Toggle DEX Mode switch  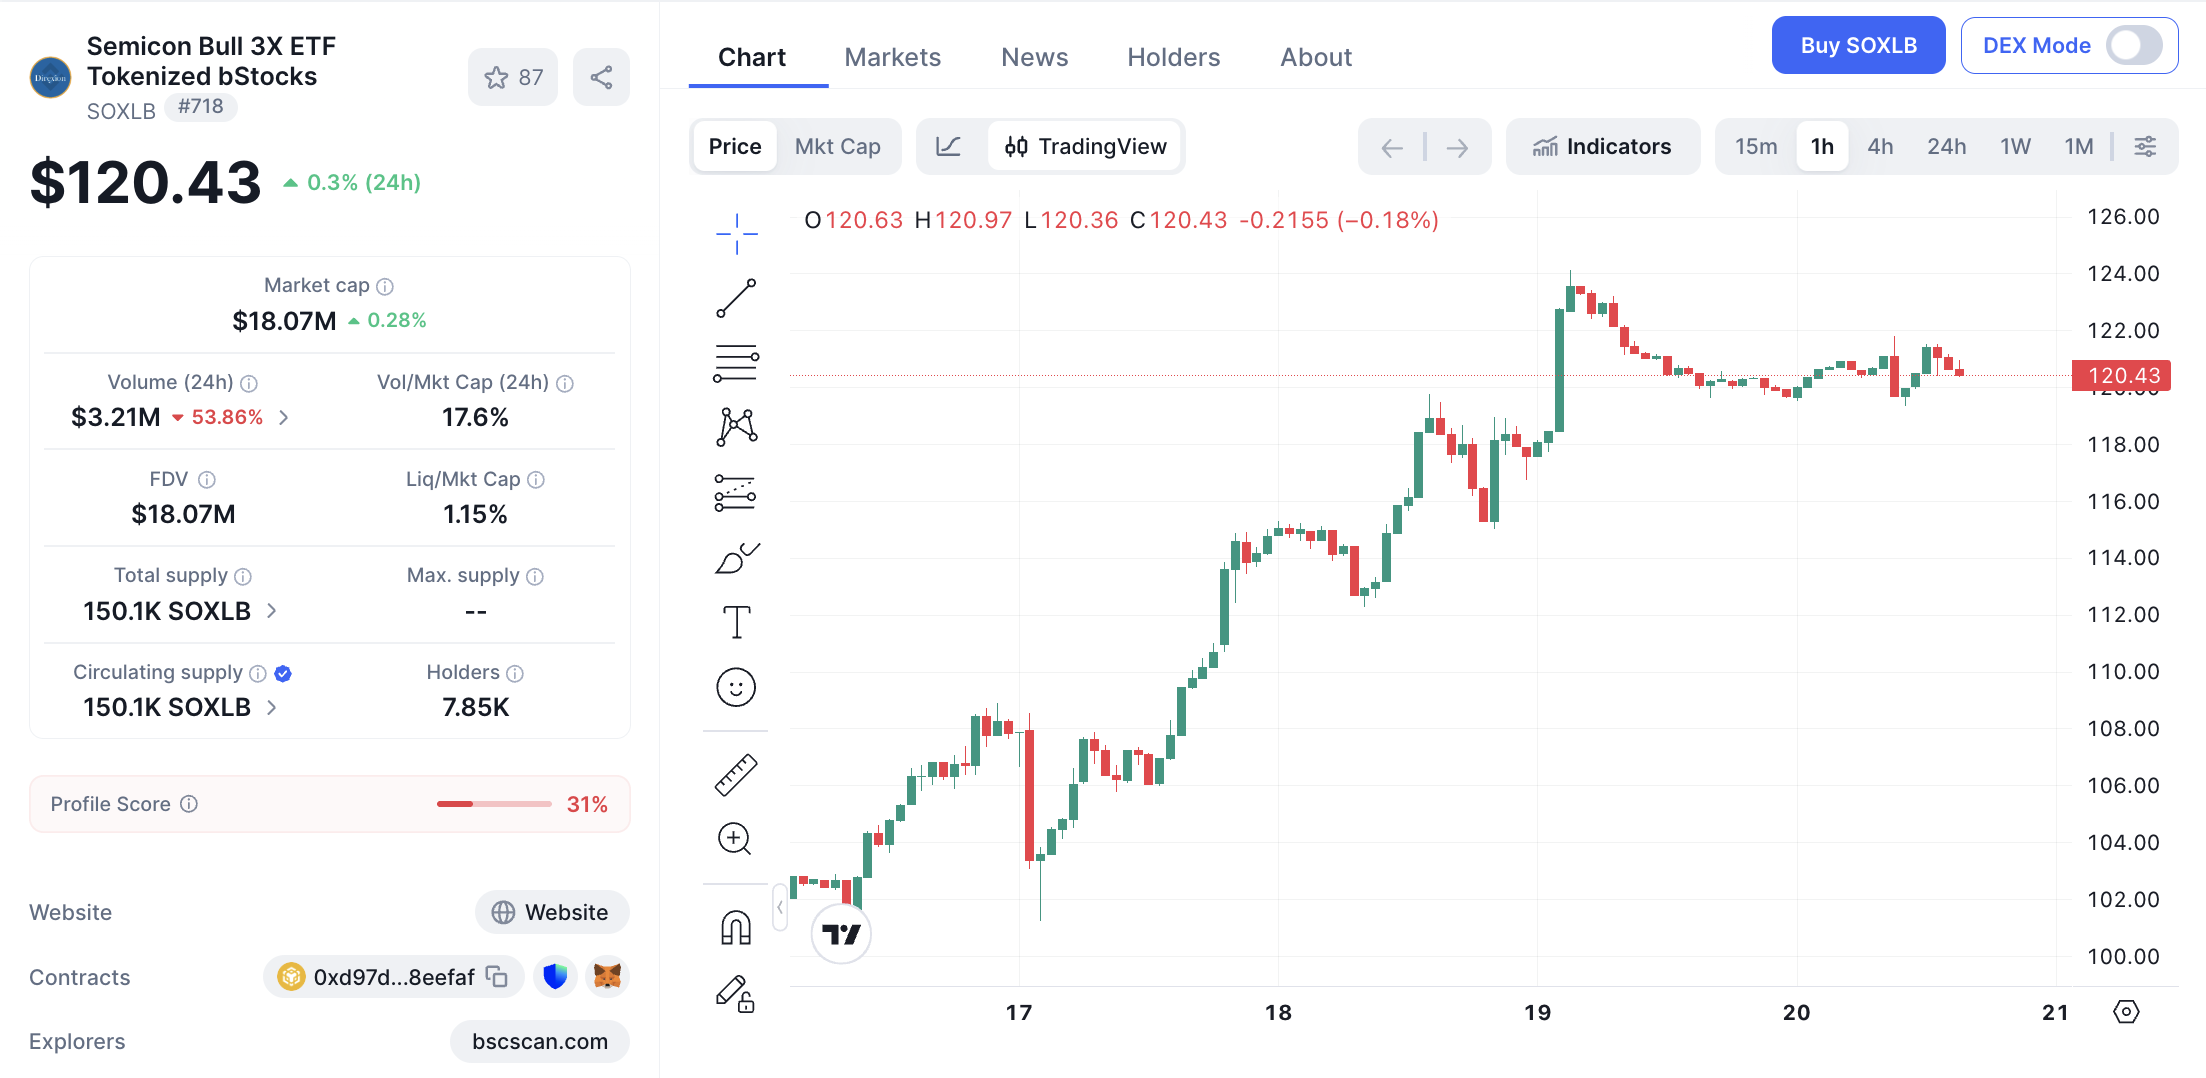point(2133,46)
